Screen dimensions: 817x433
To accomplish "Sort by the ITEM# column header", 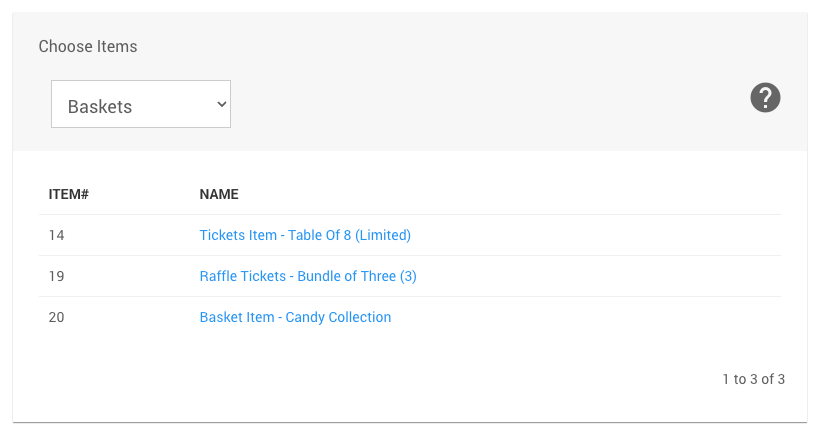I will point(69,194).
